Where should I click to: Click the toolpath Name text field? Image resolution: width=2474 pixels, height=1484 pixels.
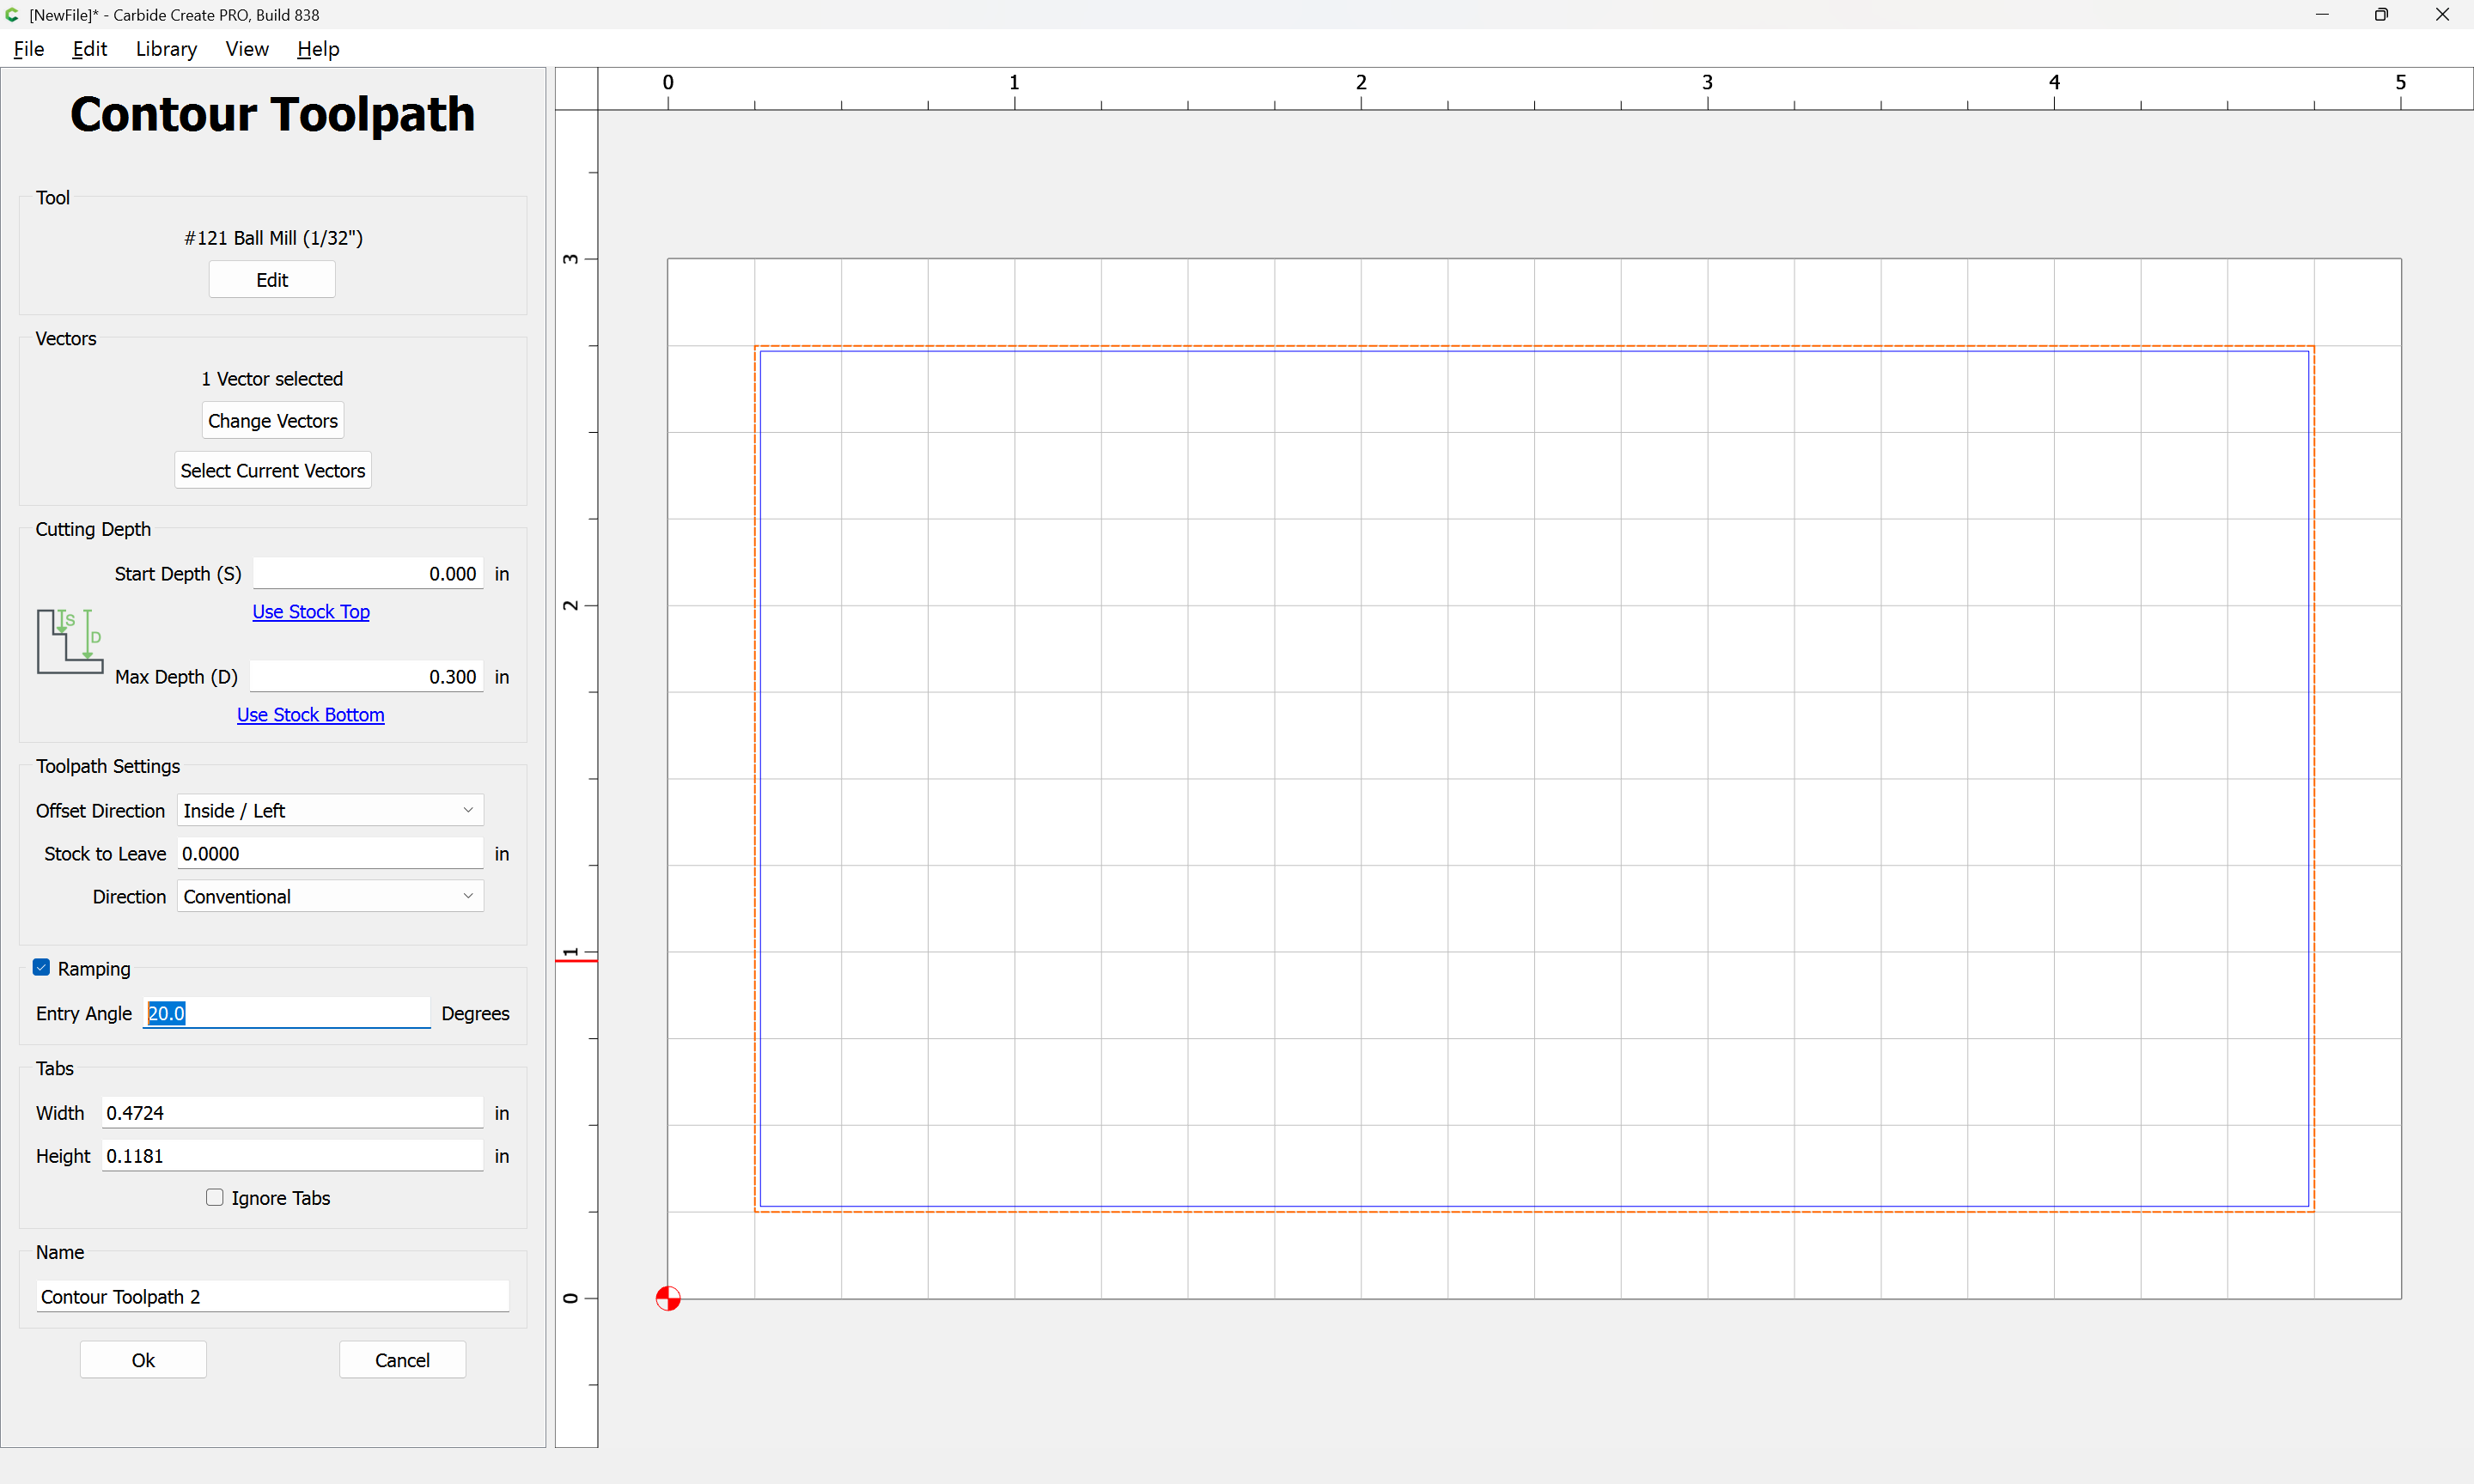(272, 1296)
